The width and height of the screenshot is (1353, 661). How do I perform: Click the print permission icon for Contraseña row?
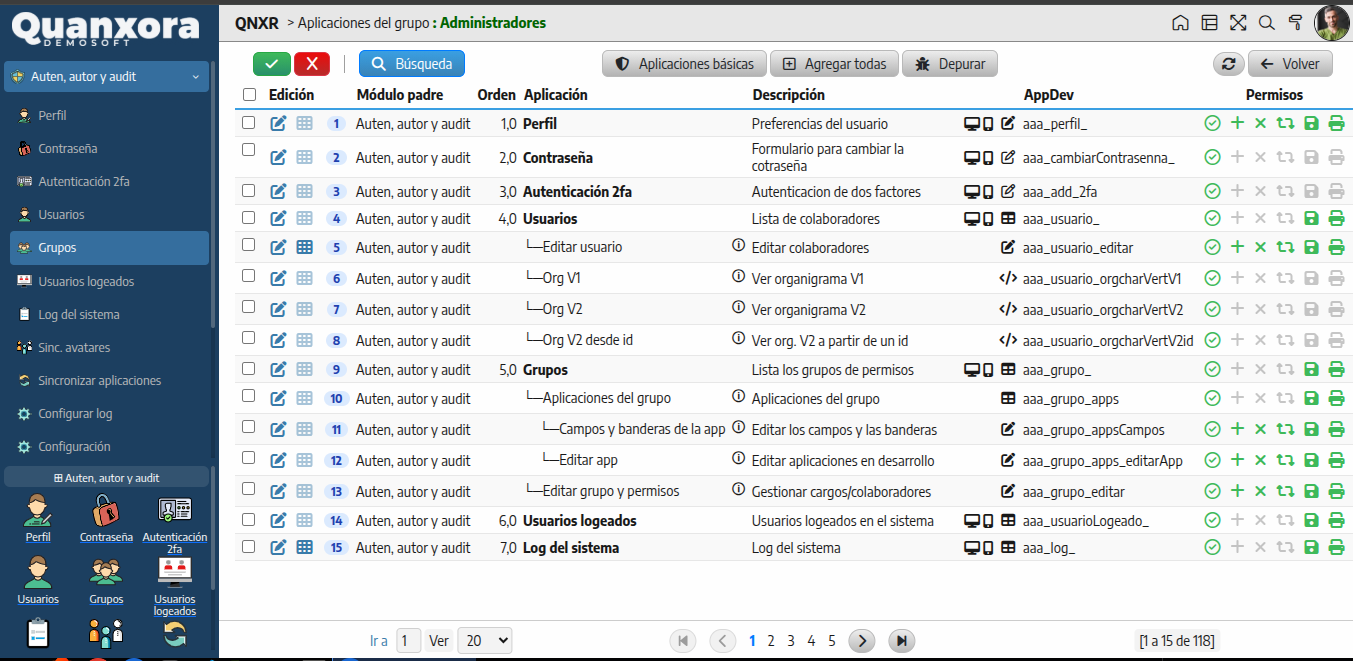tap(1336, 157)
